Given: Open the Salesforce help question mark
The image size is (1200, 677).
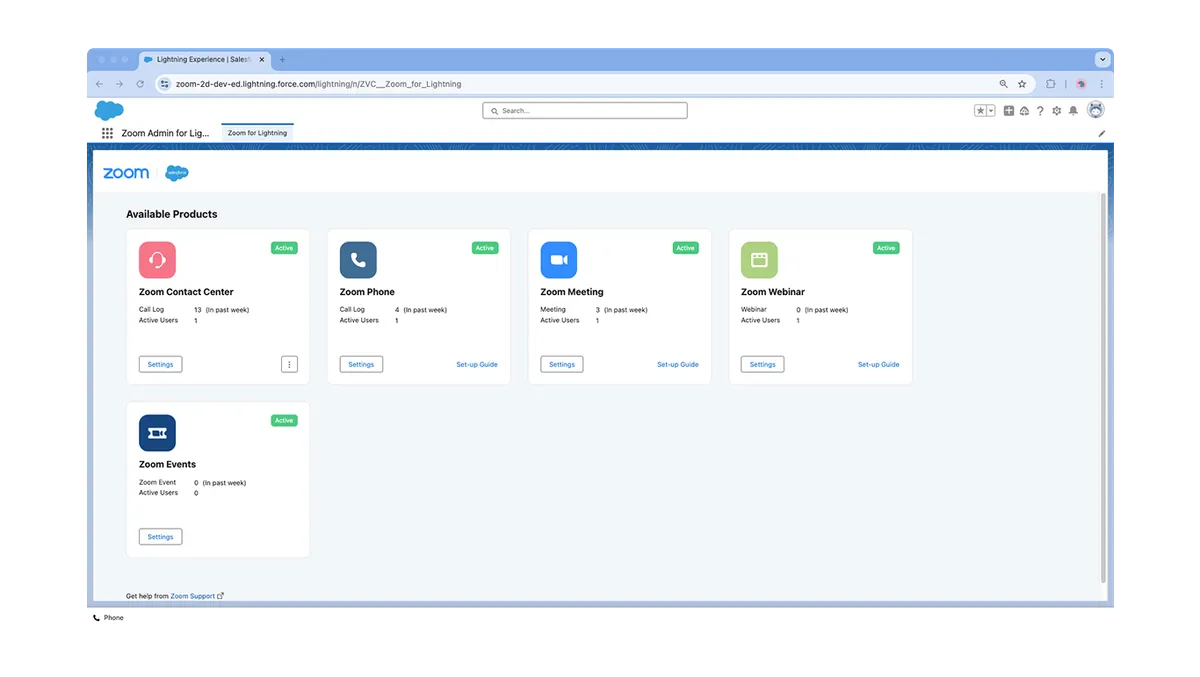Looking at the screenshot, I should (1040, 111).
